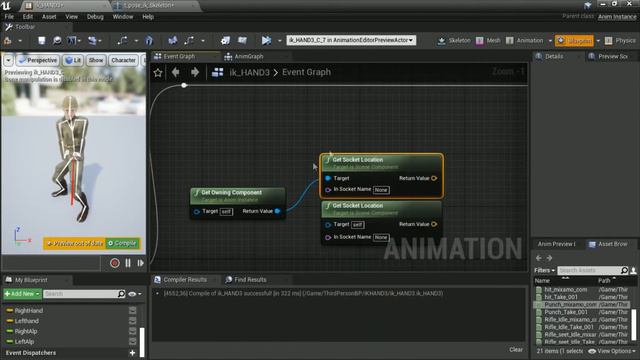640x360 pixels.
Task: Toggle the eye icon on RightHand variable
Action: 133,311
